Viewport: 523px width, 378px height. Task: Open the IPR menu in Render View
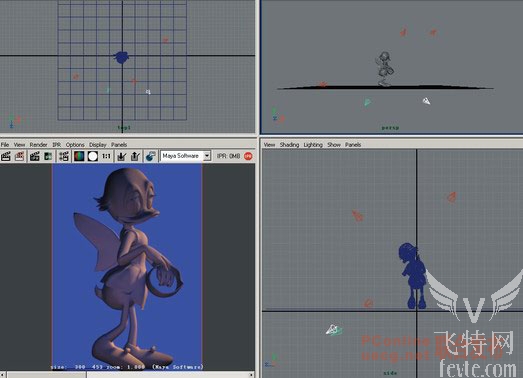coord(57,145)
